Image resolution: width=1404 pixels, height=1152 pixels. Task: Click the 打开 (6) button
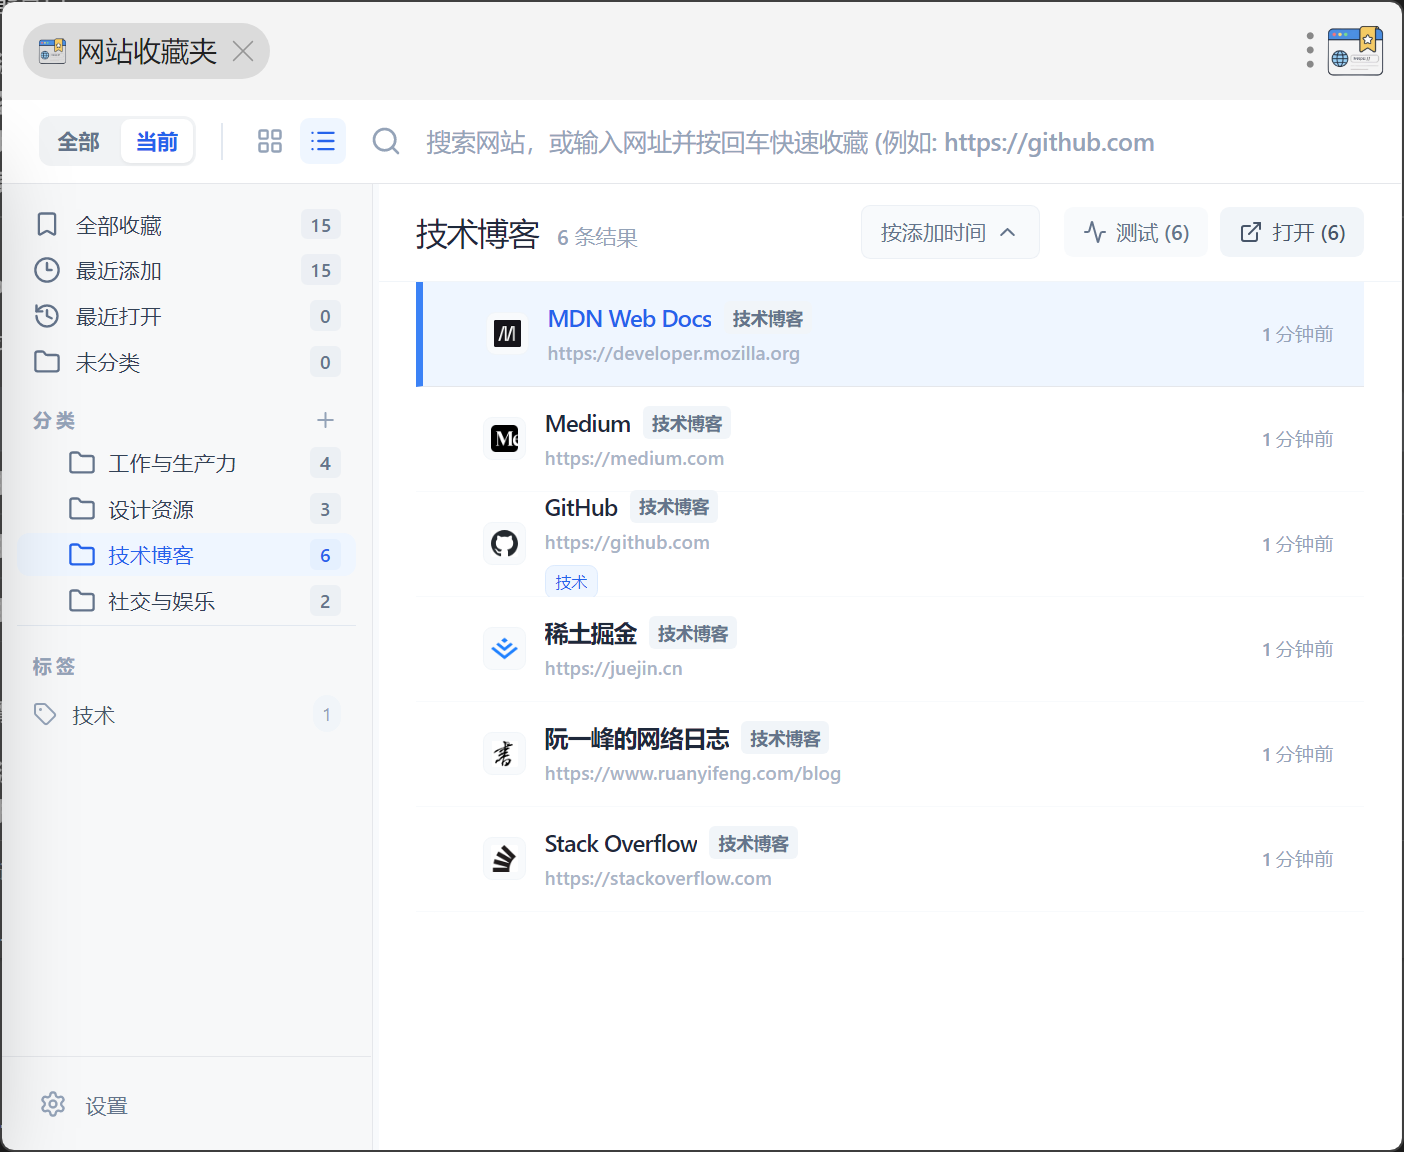coord(1292,233)
